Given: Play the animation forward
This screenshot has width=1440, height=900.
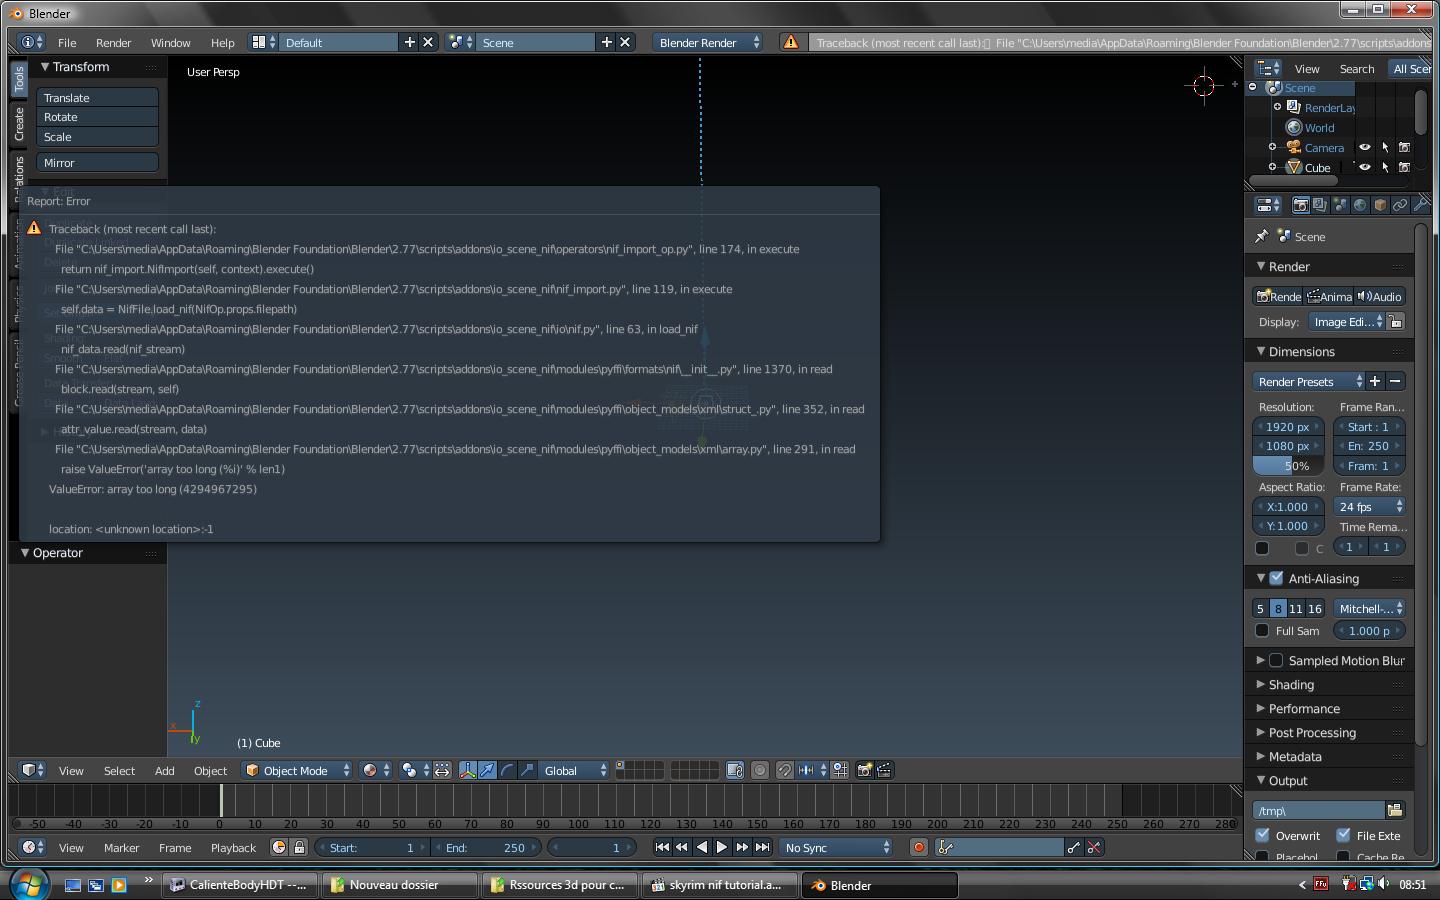Looking at the screenshot, I should tap(722, 847).
